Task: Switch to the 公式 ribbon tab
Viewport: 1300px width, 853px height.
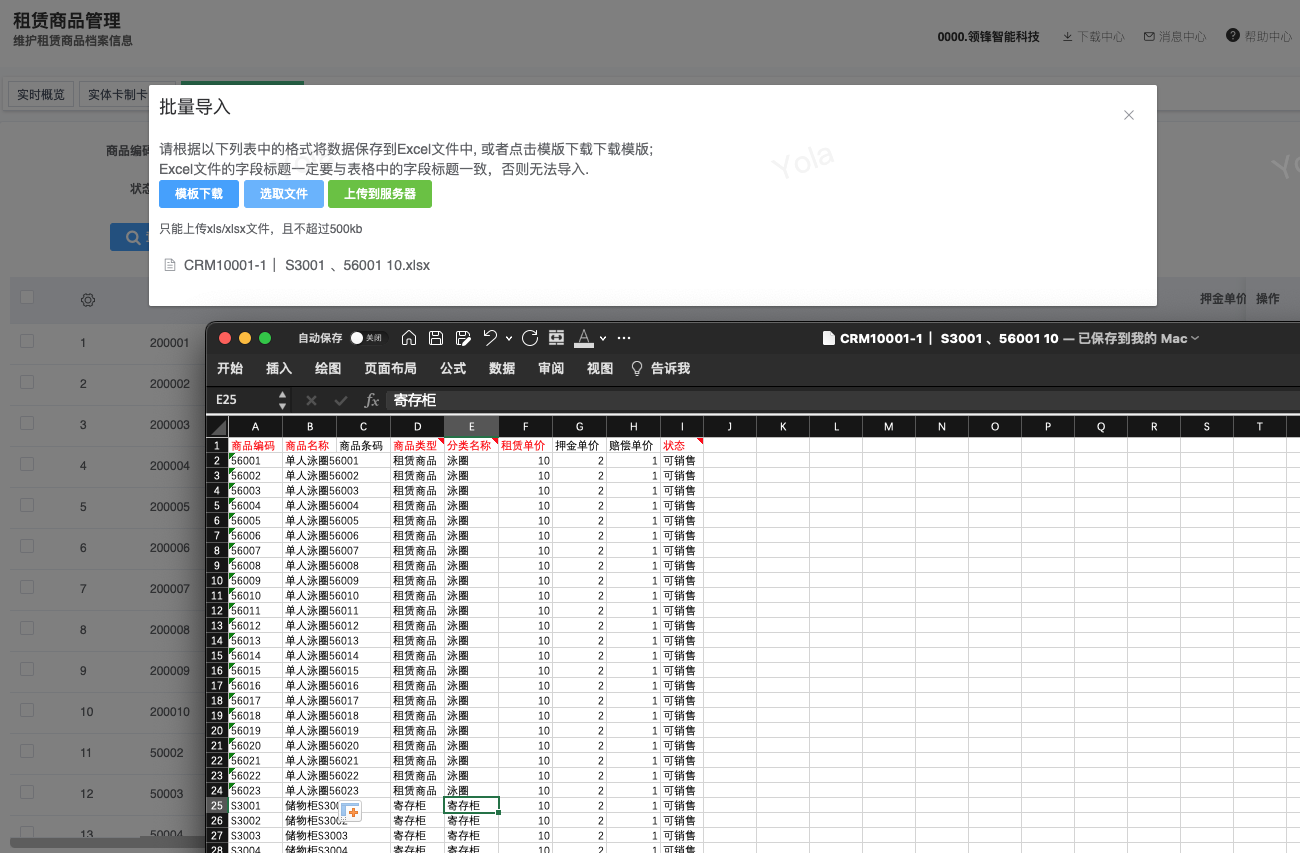Action: click(x=453, y=368)
